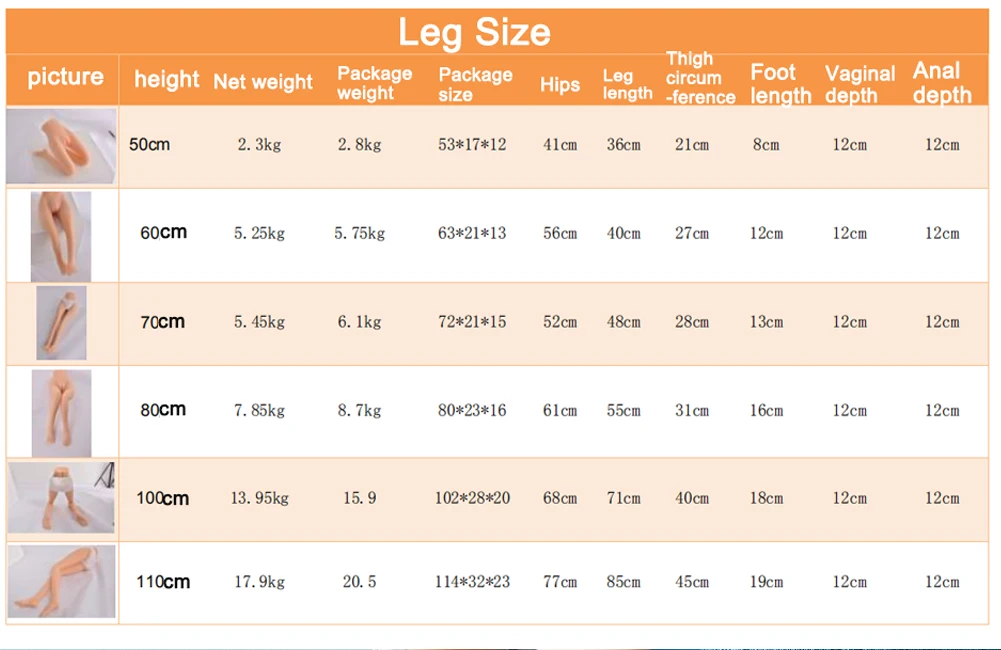1001x650 pixels.
Task: Select the "Hips" column header
Action: click(x=560, y=84)
